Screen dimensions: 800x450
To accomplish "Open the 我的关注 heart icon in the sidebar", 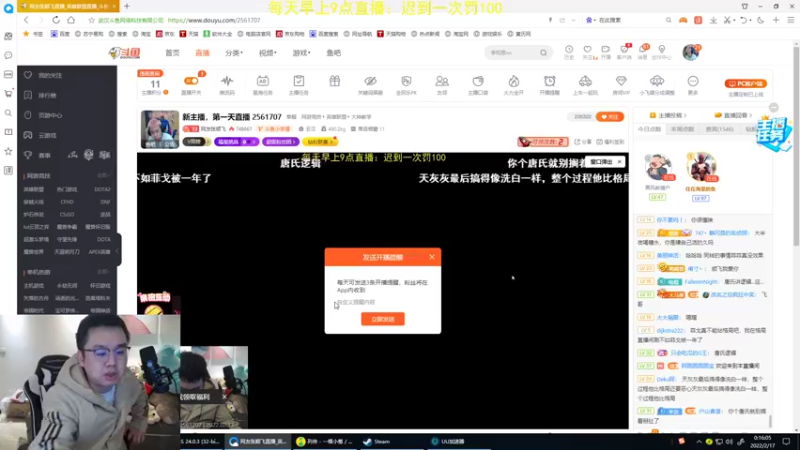I will 28,75.
